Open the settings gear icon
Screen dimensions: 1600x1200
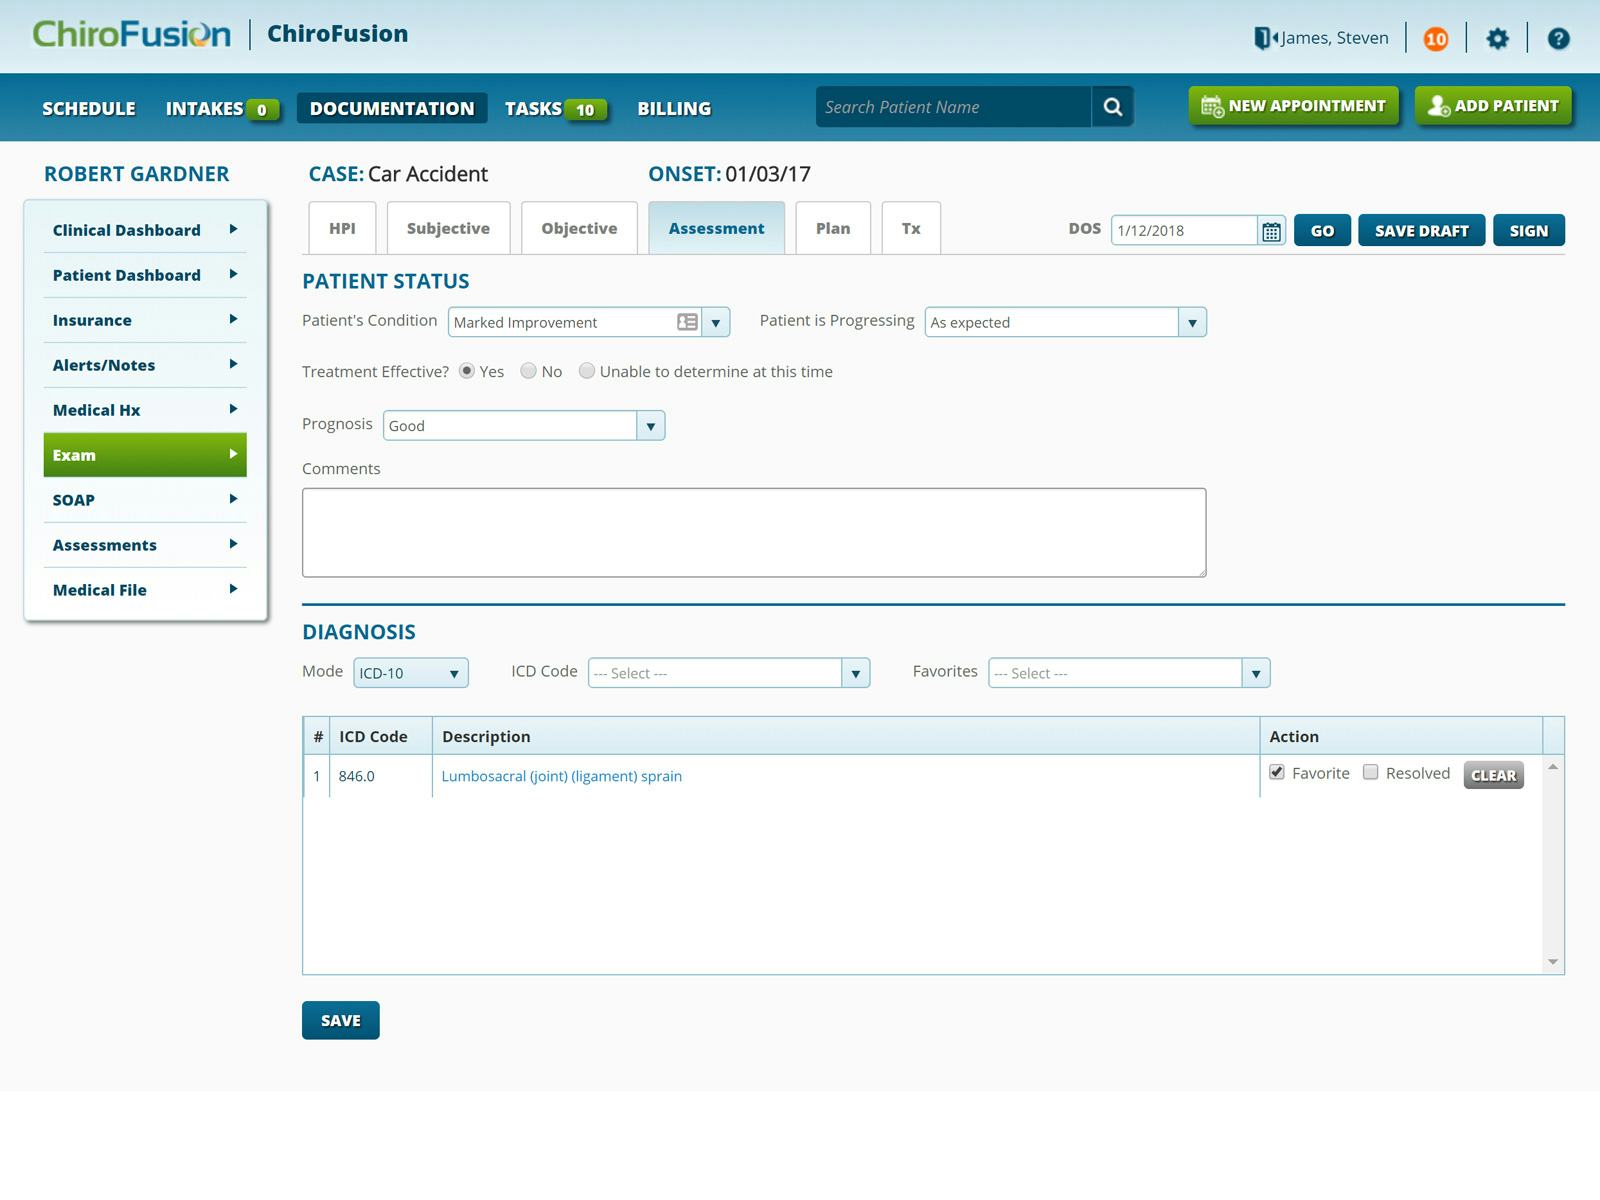(1497, 38)
